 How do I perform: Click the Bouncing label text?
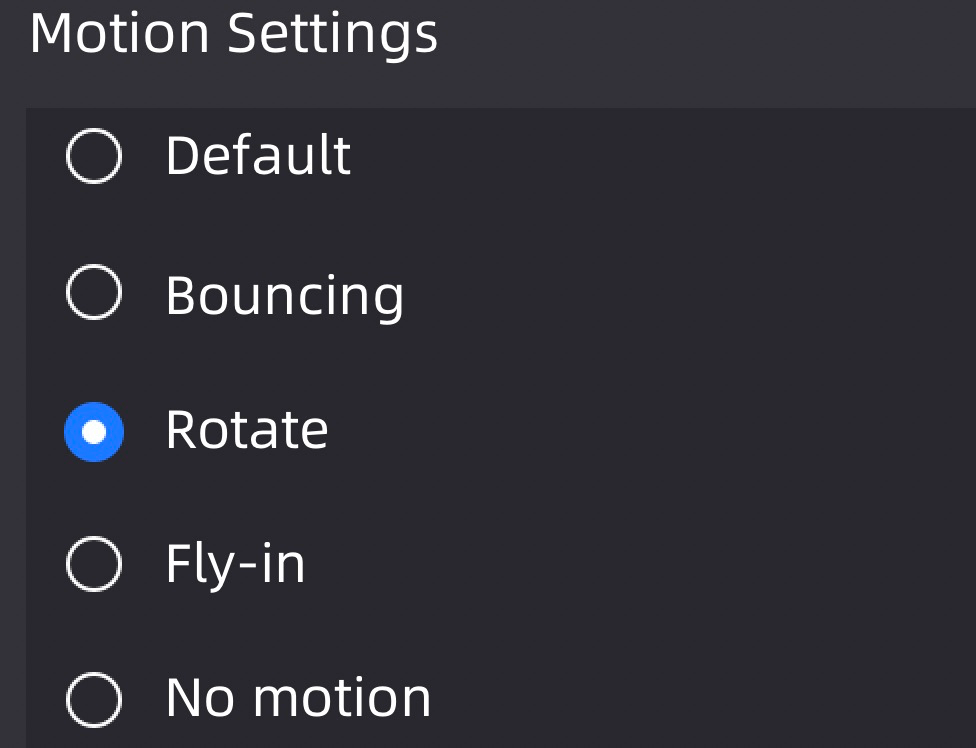284,296
